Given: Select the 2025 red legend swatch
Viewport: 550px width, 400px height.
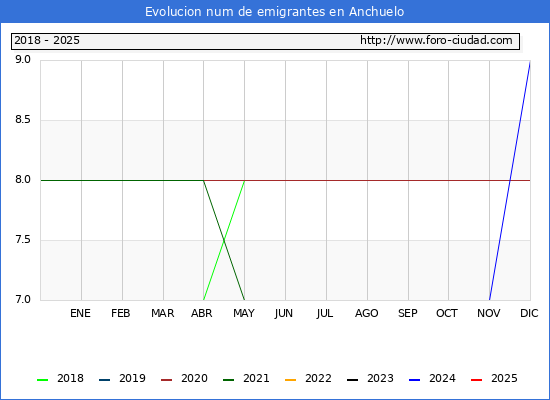Looking at the screenshot, I should click(476, 380).
